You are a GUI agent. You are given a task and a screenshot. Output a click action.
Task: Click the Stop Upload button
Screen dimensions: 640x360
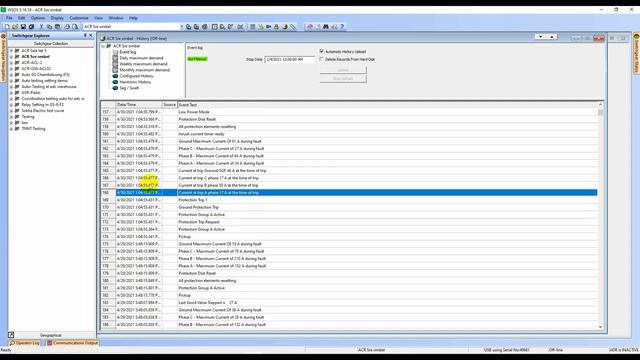(x=343, y=78)
